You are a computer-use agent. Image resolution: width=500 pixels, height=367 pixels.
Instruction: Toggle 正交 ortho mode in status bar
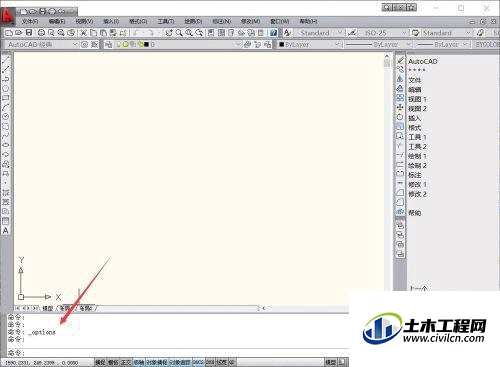coord(126,362)
